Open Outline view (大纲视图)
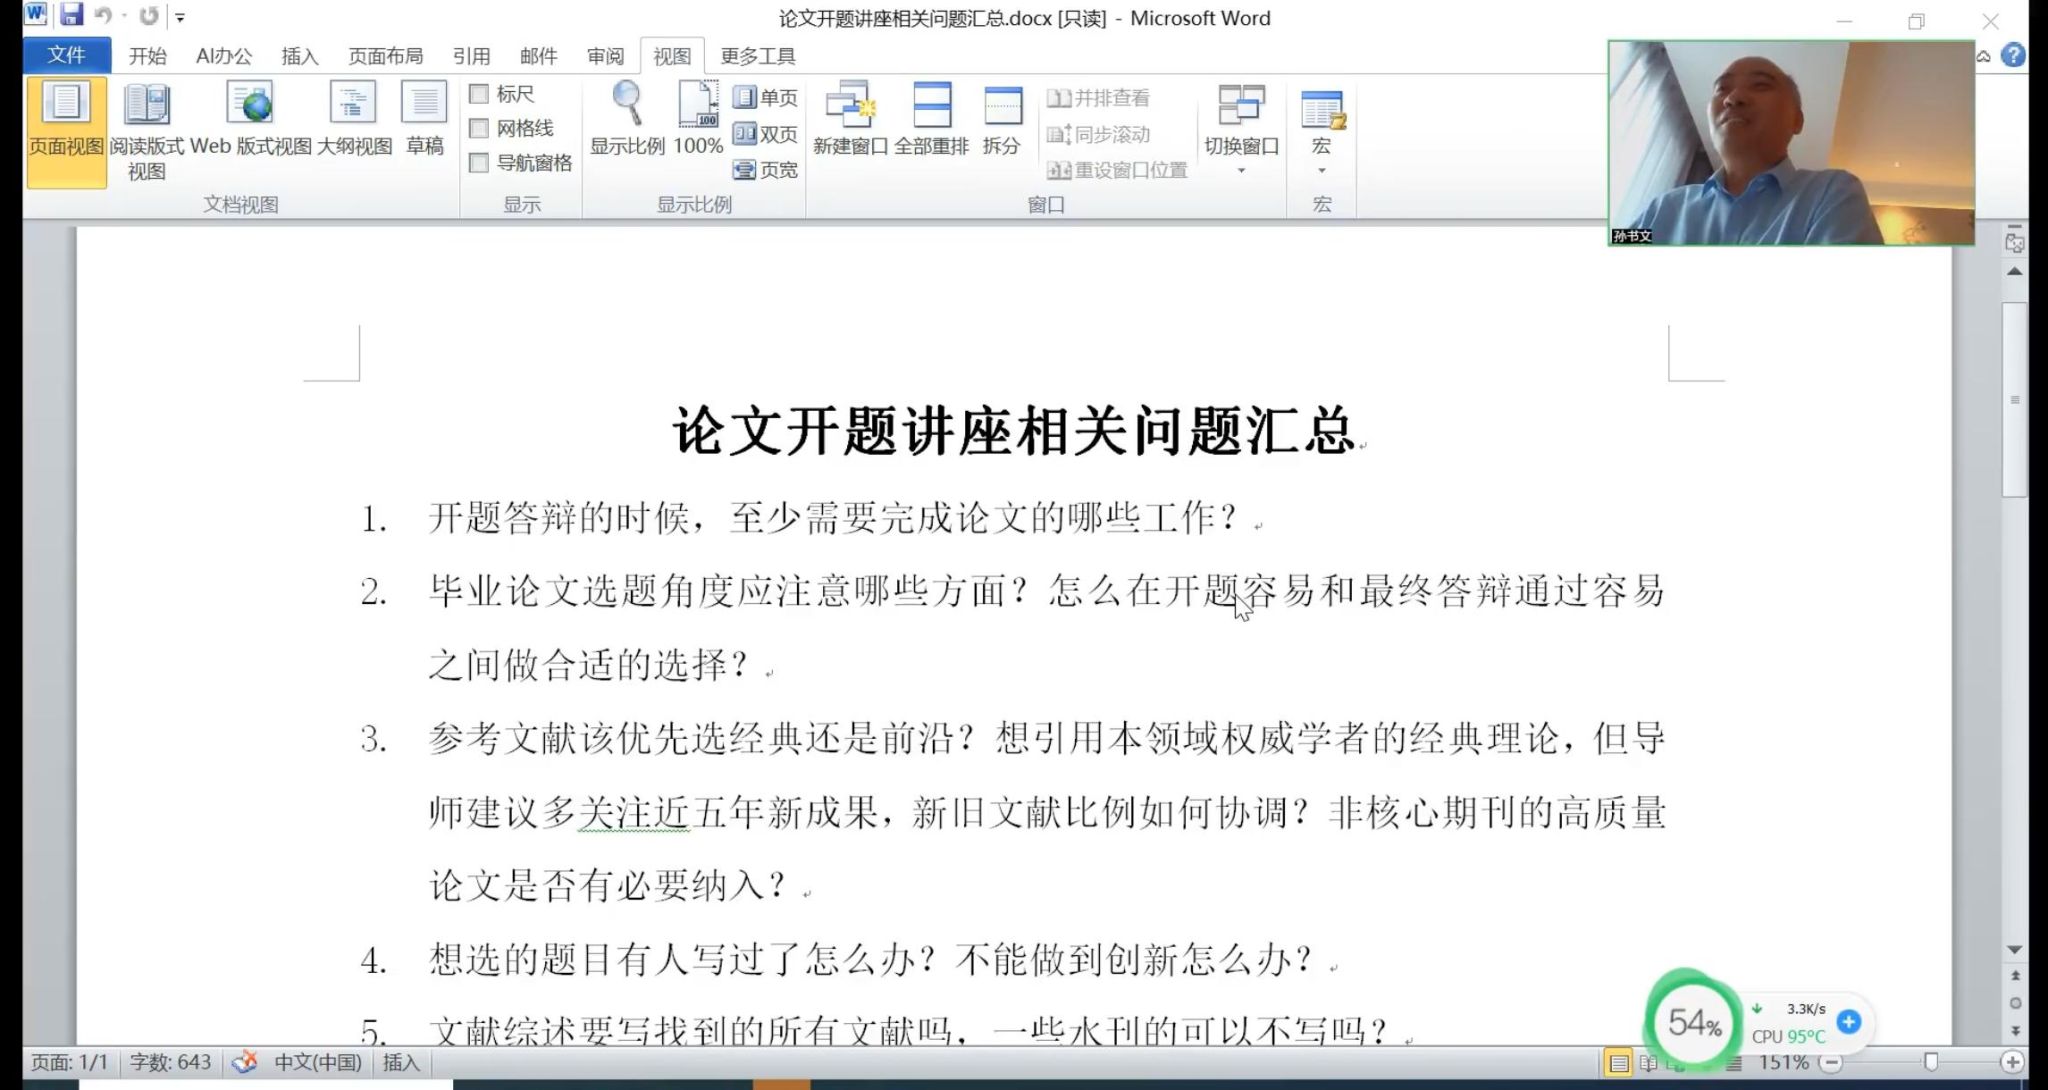2048x1090 pixels. [x=354, y=120]
